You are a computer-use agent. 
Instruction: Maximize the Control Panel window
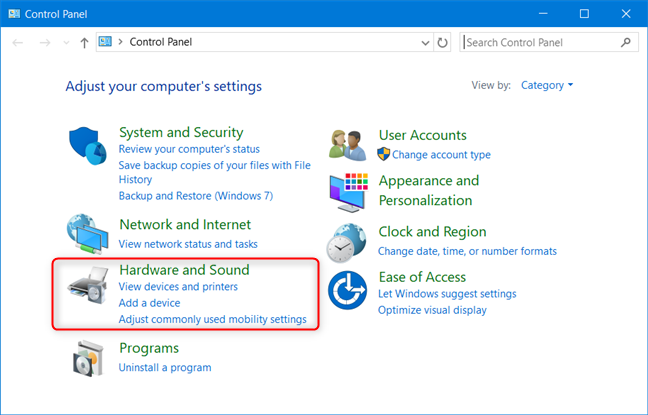click(584, 14)
